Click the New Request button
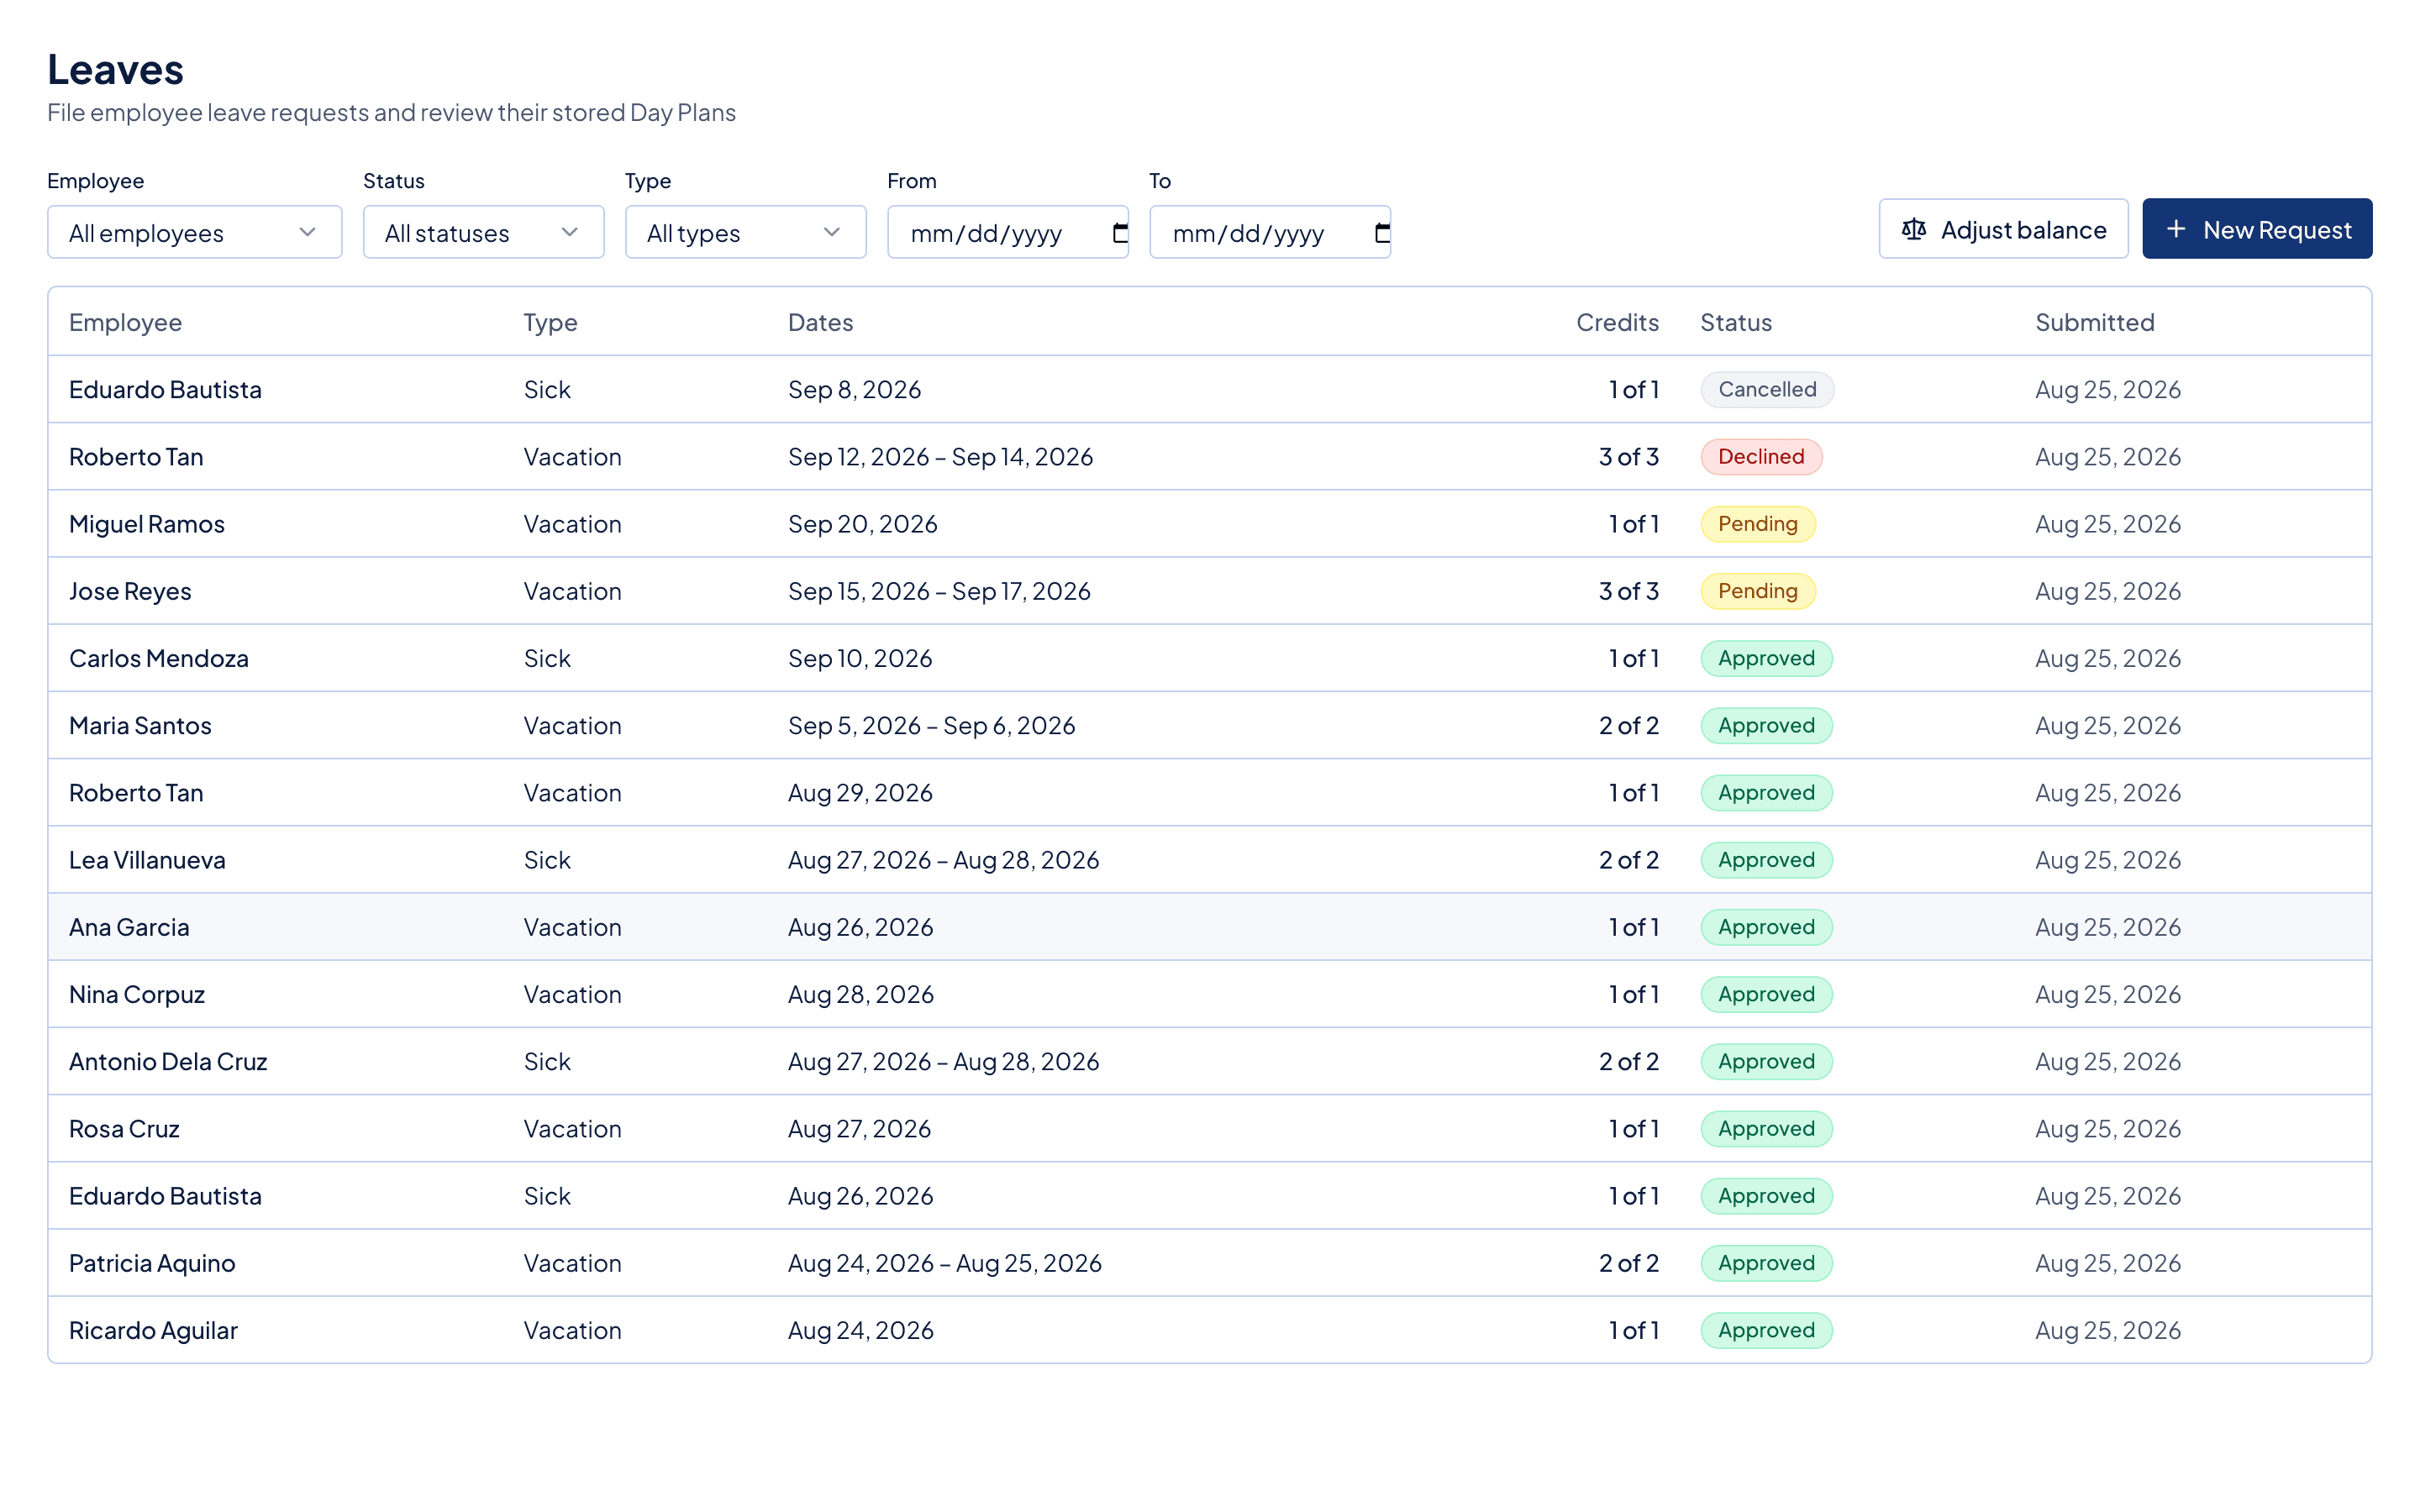Image resolution: width=2420 pixels, height=1512 pixels. pos(2257,229)
